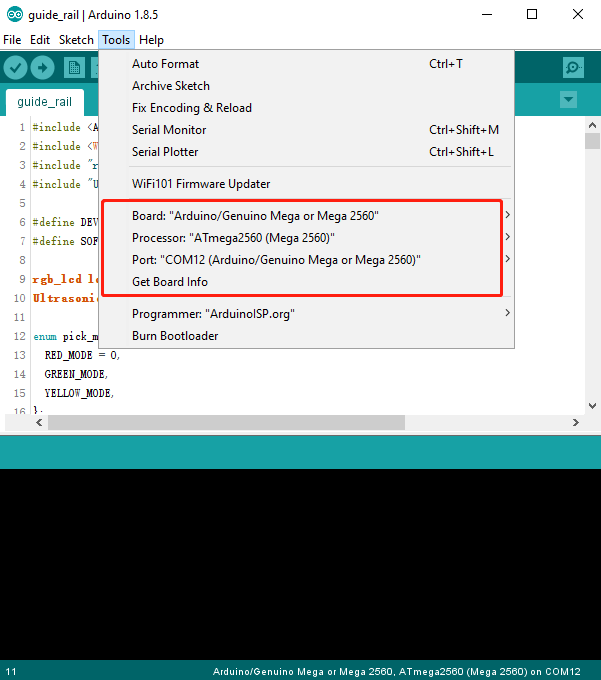Image resolution: width=601 pixels, height=680 pixels.
Task: Click horizontal scrollbar right arrow
Action: [575, 422]
